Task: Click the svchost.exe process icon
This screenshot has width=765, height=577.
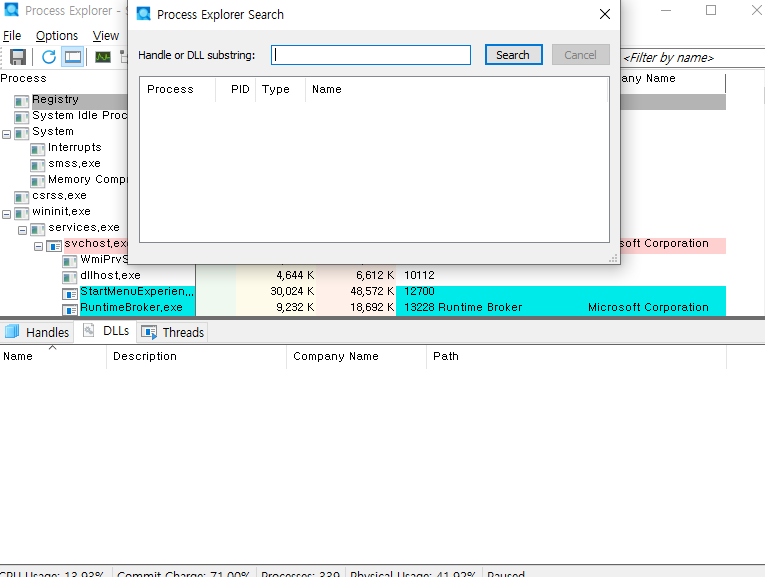Action: (54, 244)
